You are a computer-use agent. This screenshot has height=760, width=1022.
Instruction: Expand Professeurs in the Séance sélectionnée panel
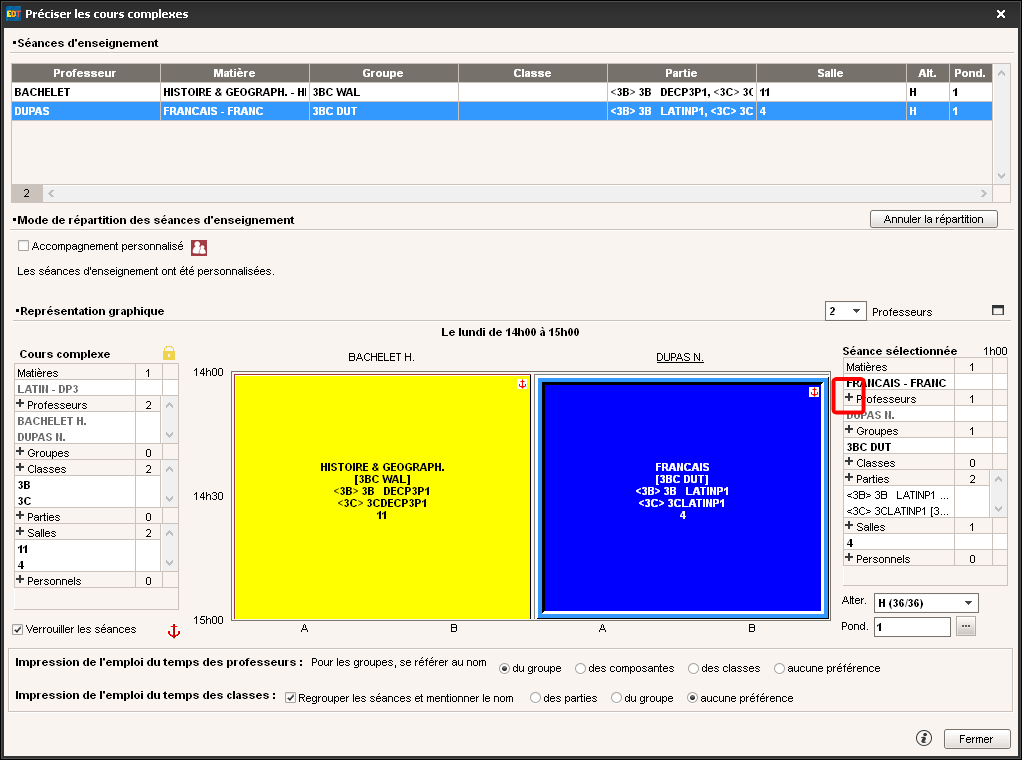[x=849, y=398]
